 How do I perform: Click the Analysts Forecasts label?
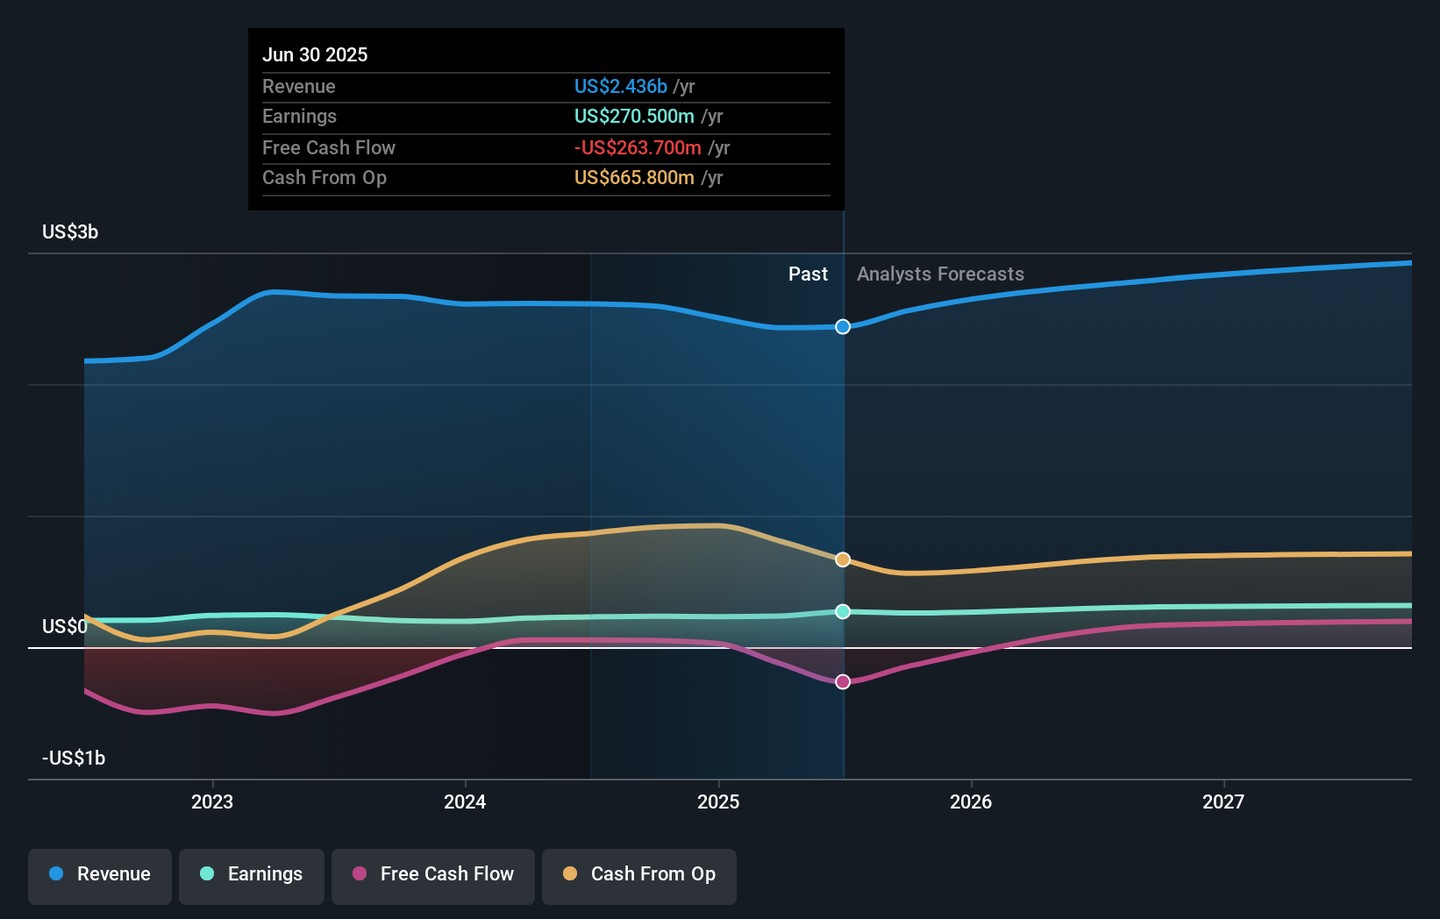coord(940,274)
